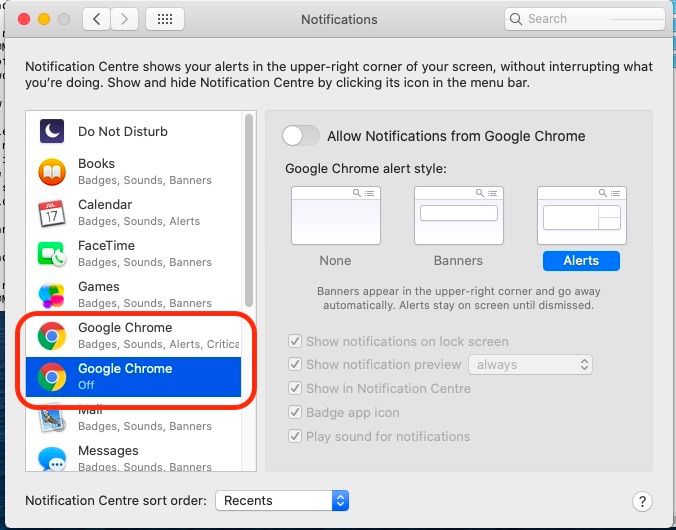Select Google Chrome row with Alerts, Critical

point(133,336)
